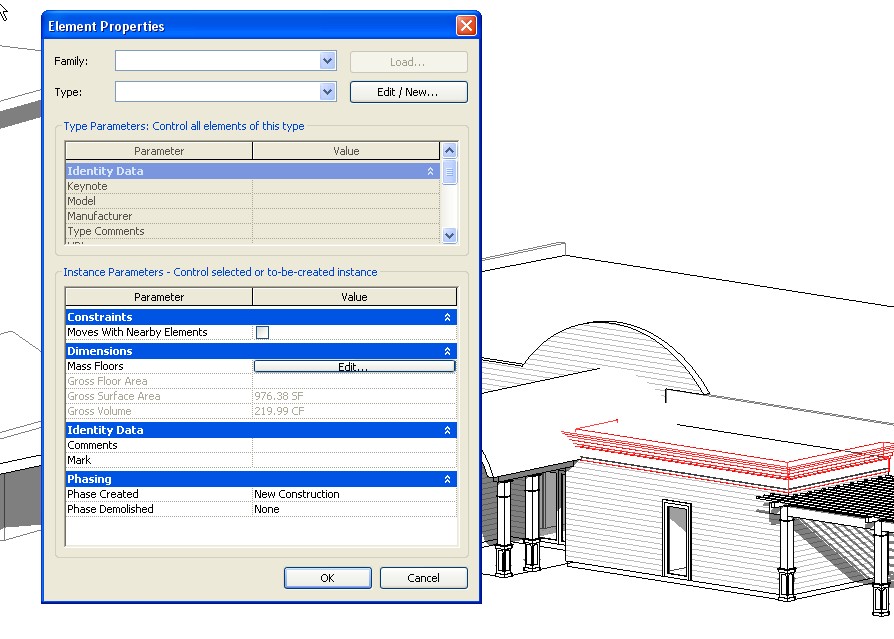Image resolution: width=894 pixels, height=639 pixels.
Task: Select the Keynote value cell
Action: point(346,186)
